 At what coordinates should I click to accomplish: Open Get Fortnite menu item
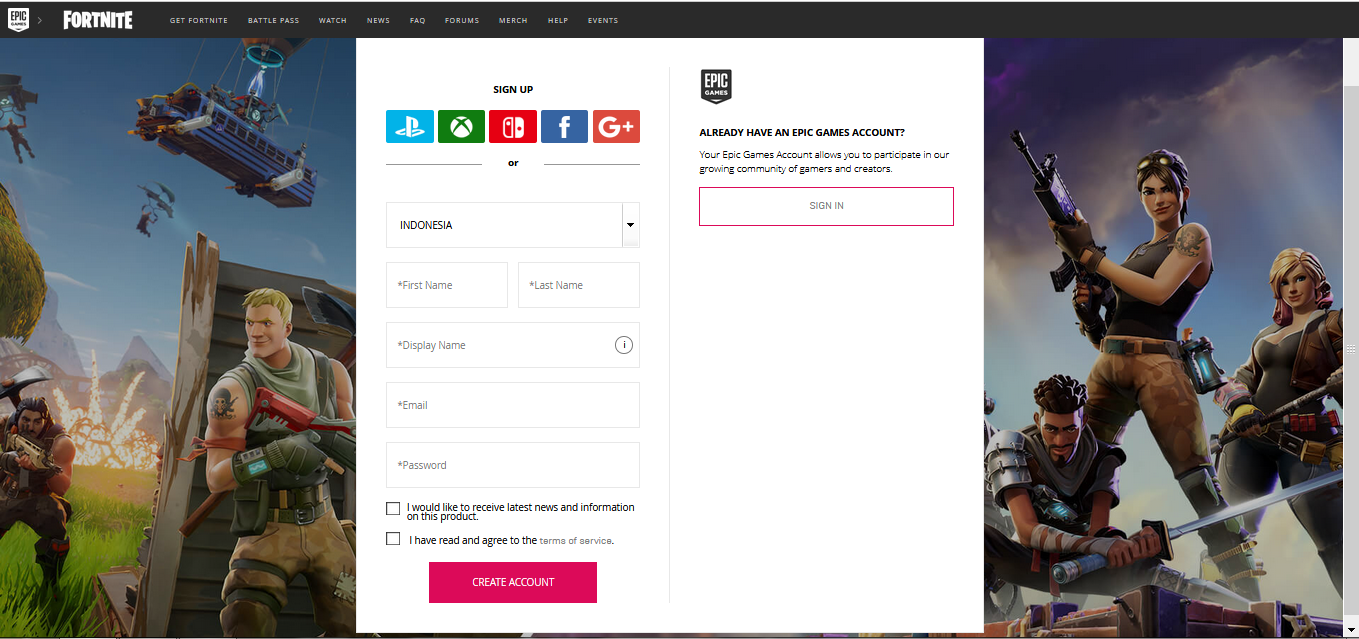[199, 21]
